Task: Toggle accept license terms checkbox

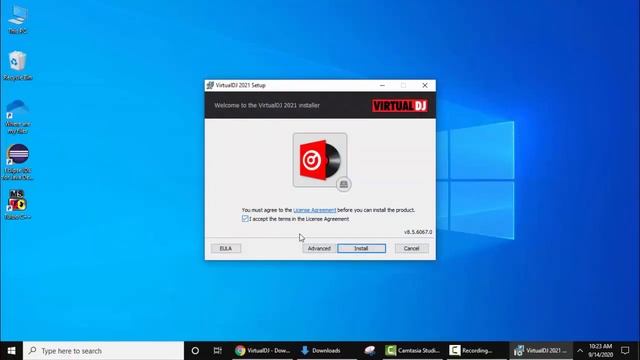Action: coord(245,219)
